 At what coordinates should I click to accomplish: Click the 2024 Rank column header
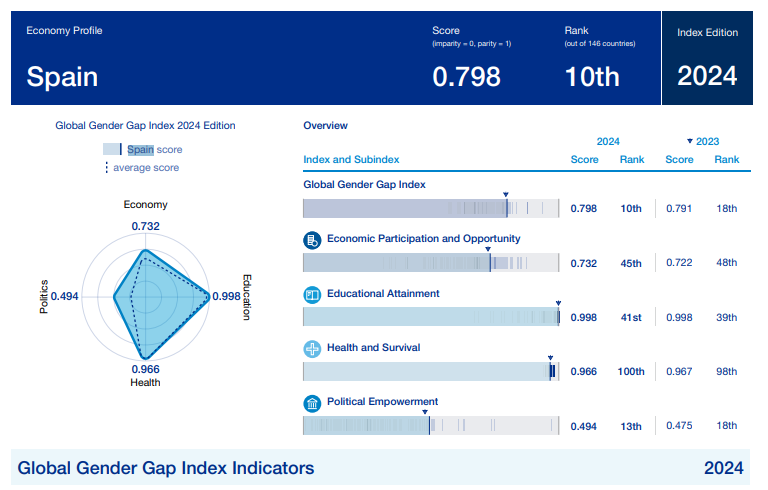(632, 159)
